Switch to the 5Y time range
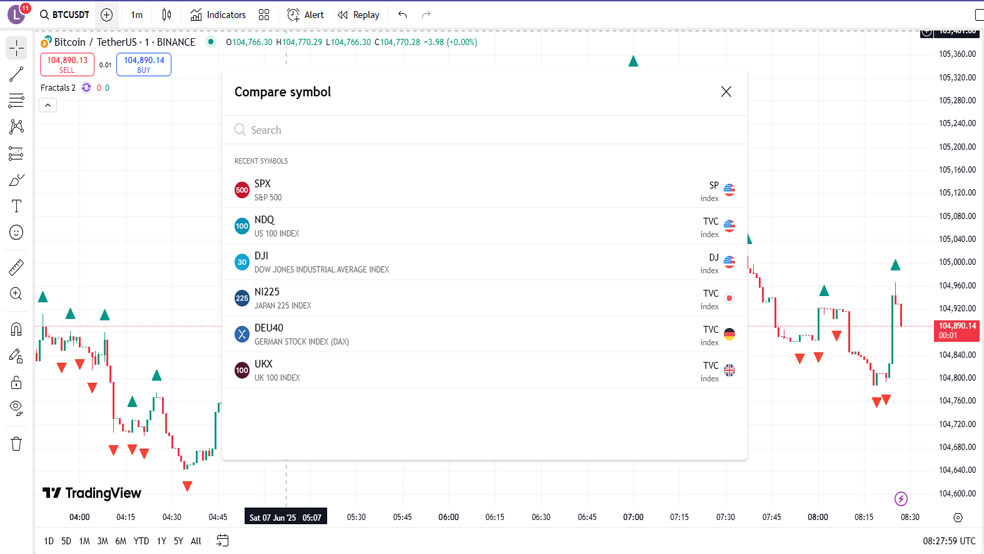 (178, 541)
